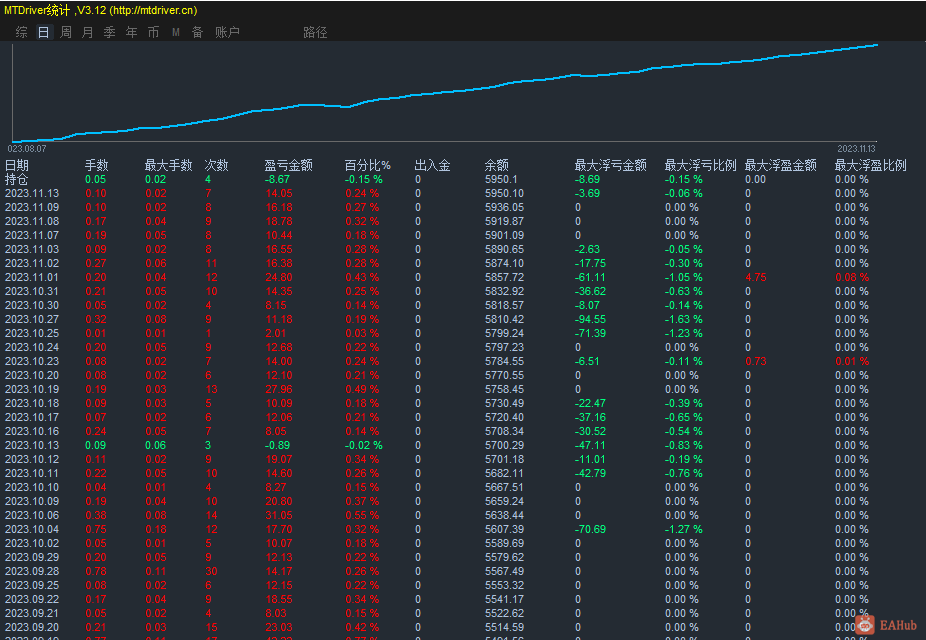Click the 最大浮亏金额 column header

(610, 166)
